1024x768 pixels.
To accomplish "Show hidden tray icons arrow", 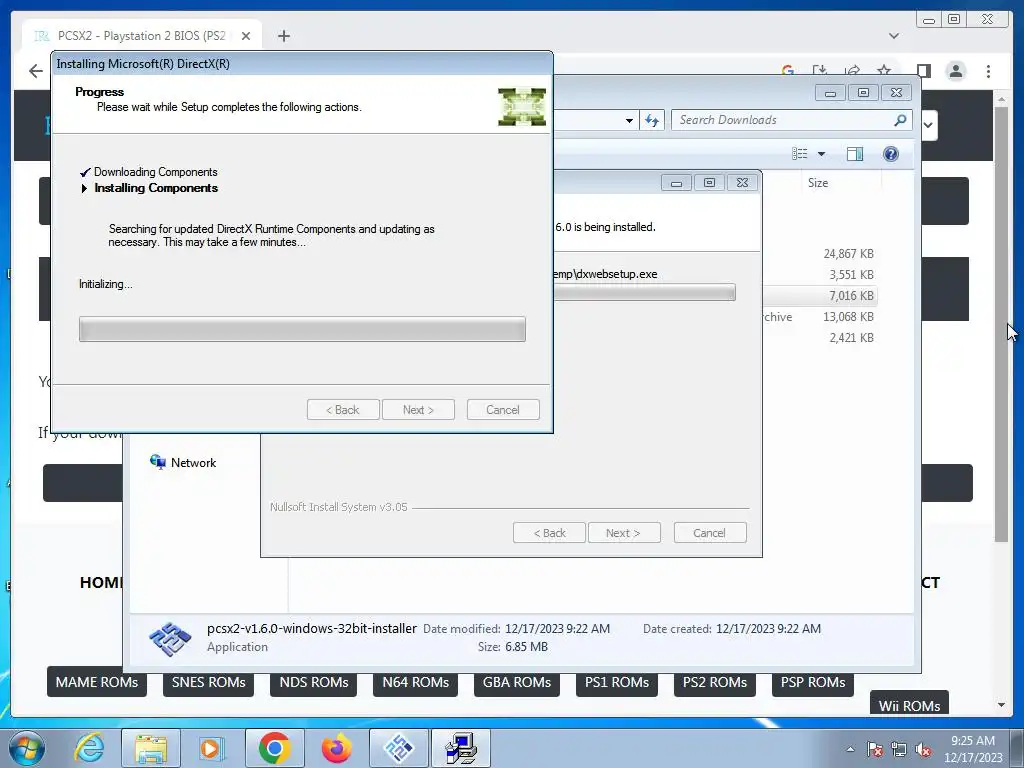I will [850, 749].
